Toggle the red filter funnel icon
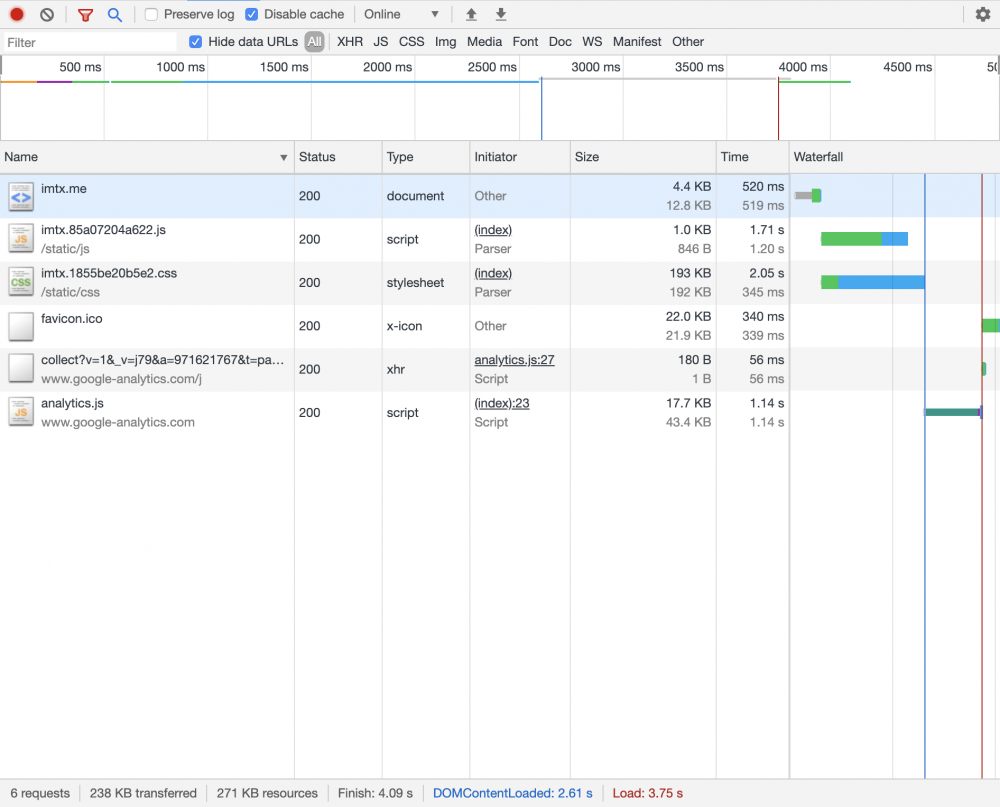 [x=85, y=15]
